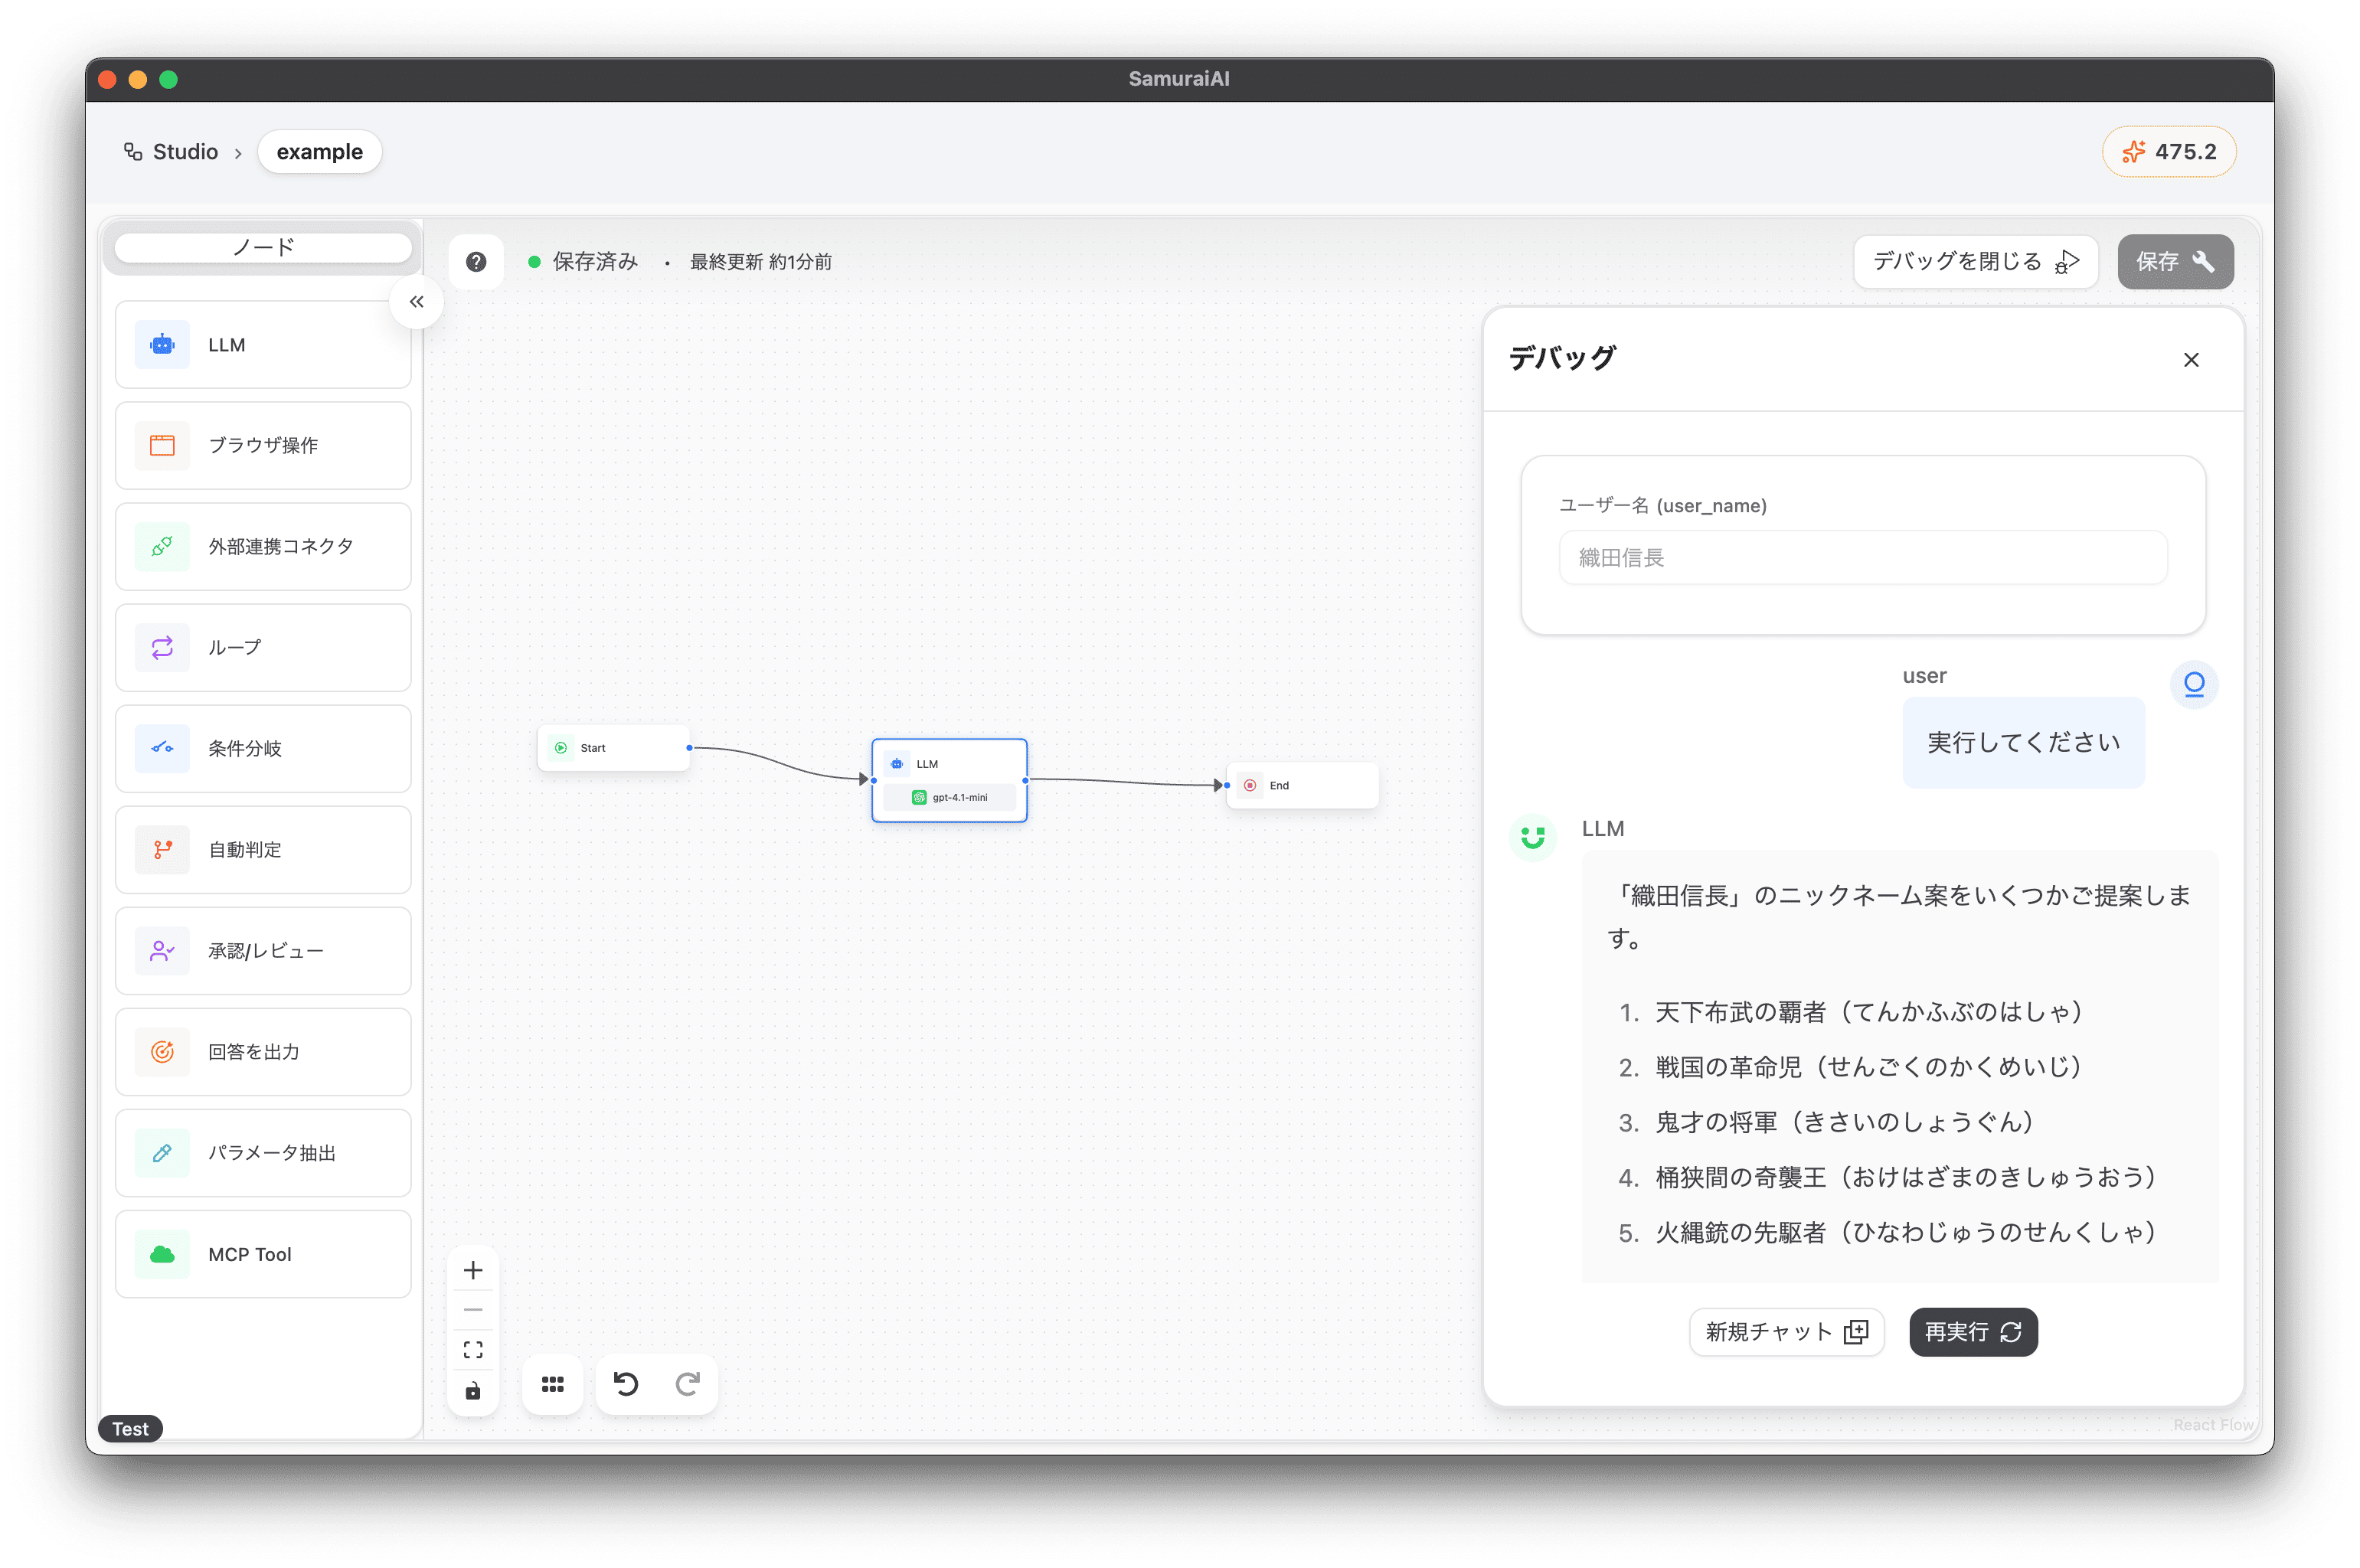This screenshot has width=2360, height=1568.
Task: Zoom in on the canvas
Action: point(473,1270)
